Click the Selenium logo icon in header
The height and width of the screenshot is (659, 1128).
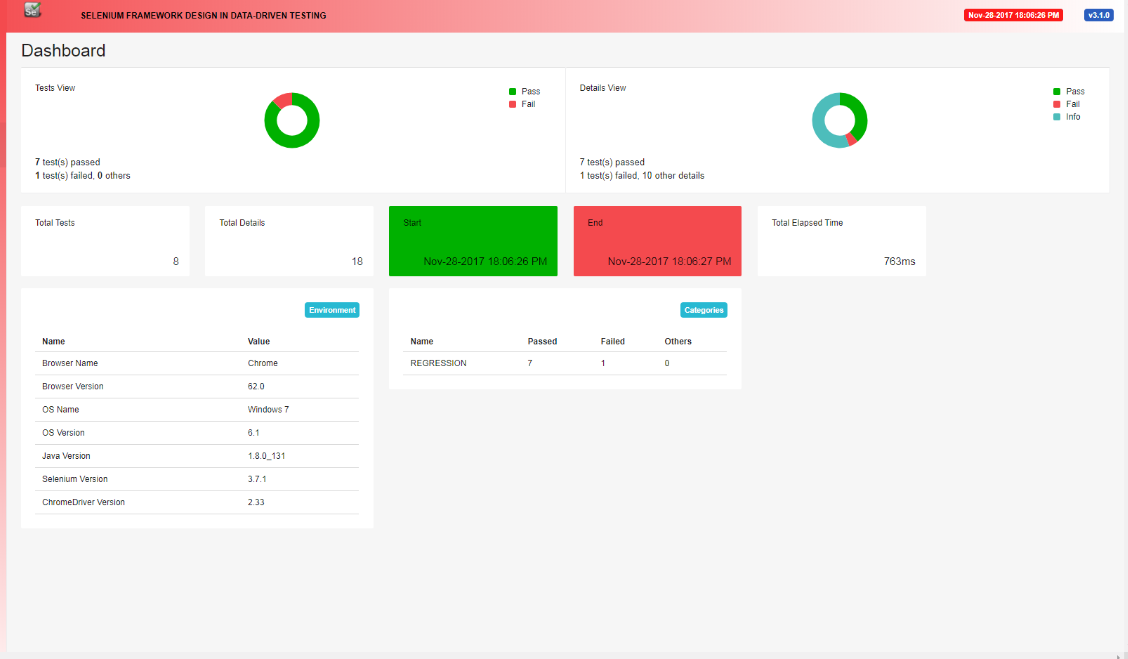32,10
